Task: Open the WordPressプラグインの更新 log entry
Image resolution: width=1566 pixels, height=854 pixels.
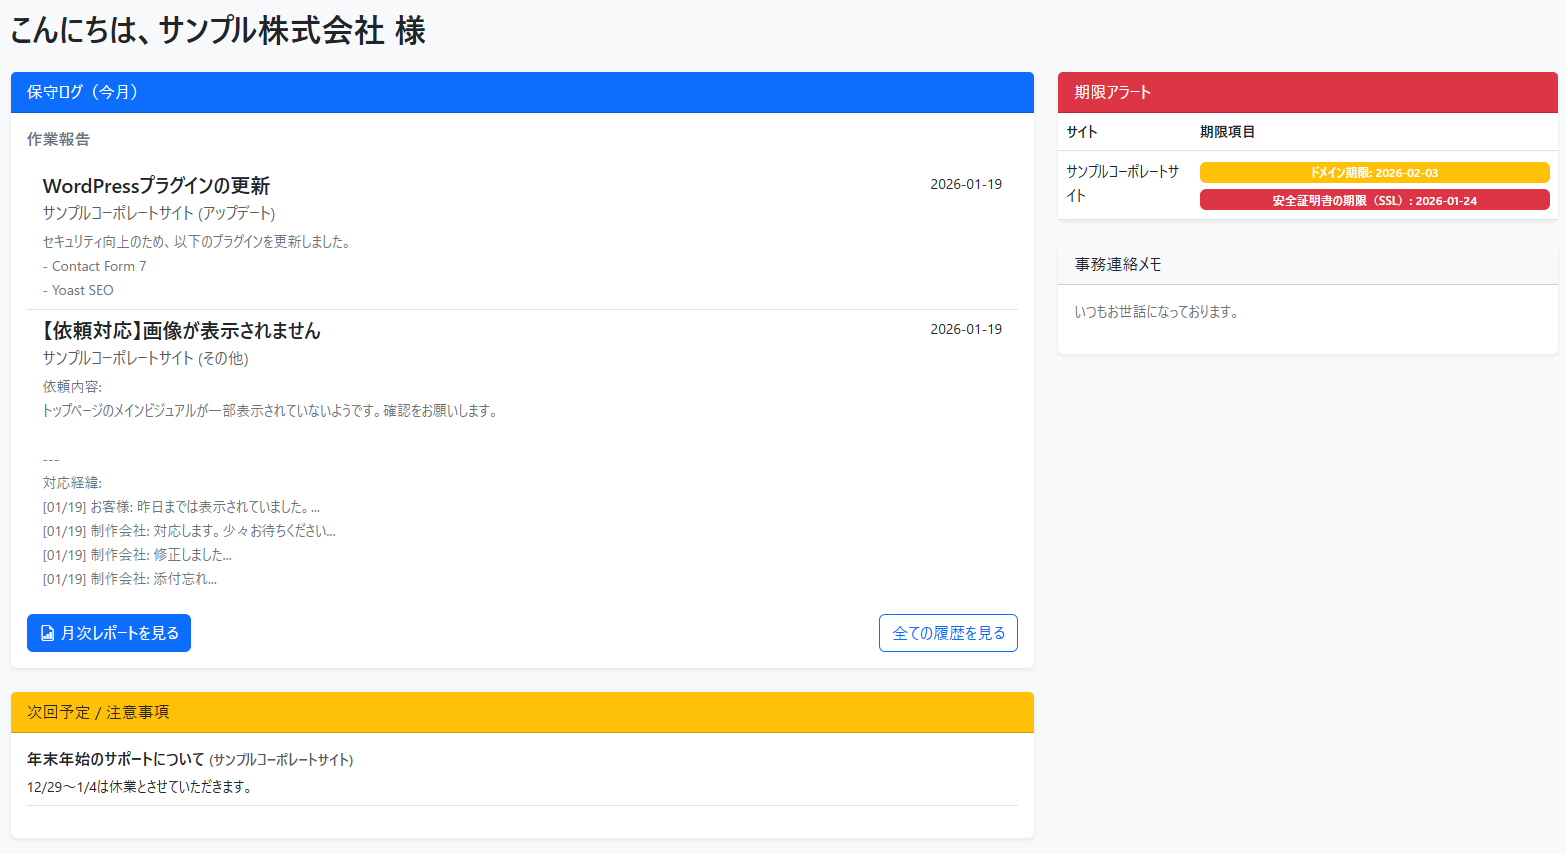Action: click(x=158, y=186)
